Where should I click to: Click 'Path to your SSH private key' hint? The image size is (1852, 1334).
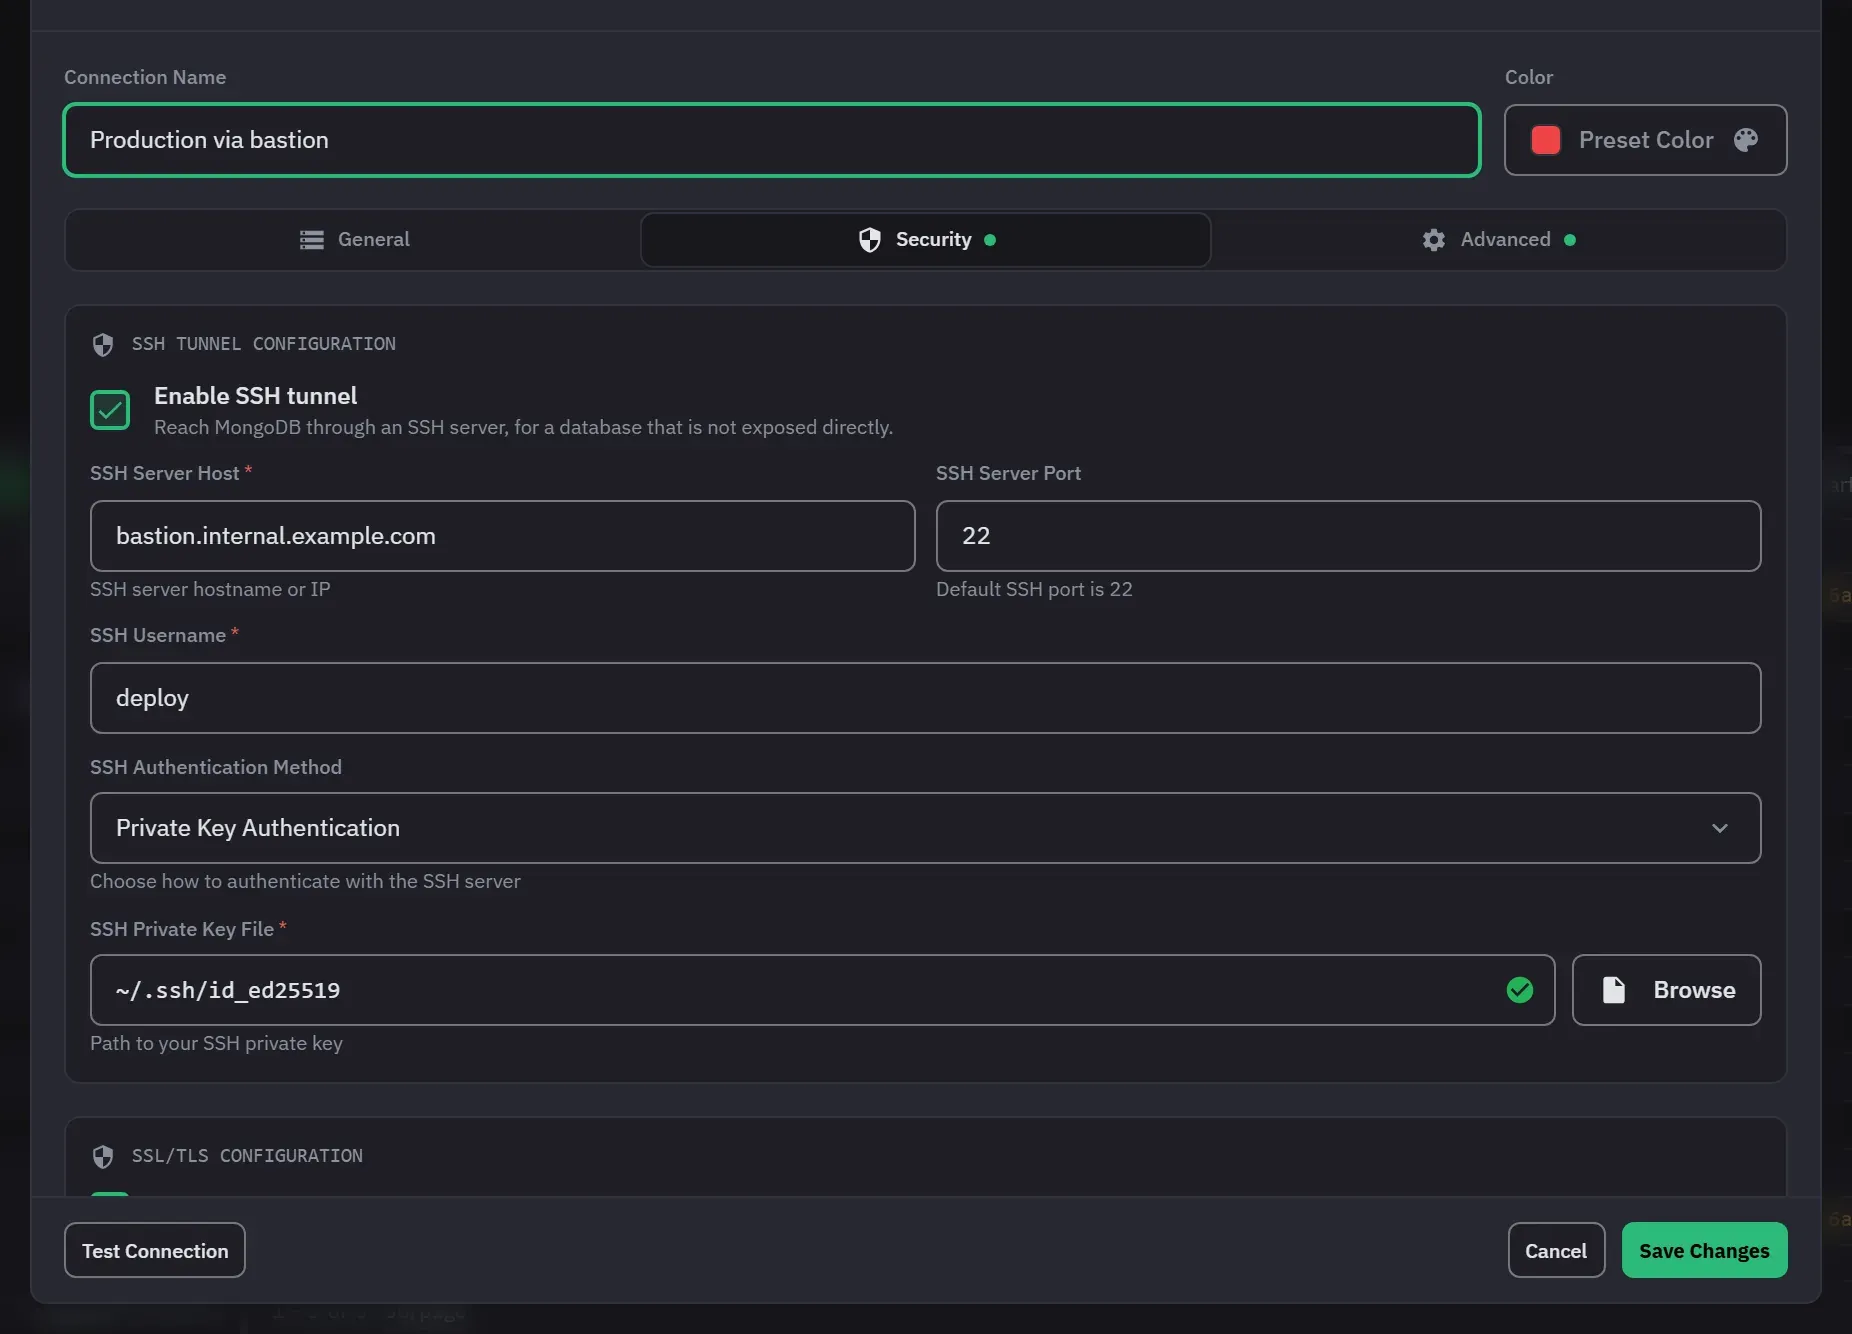(216, 1043)
